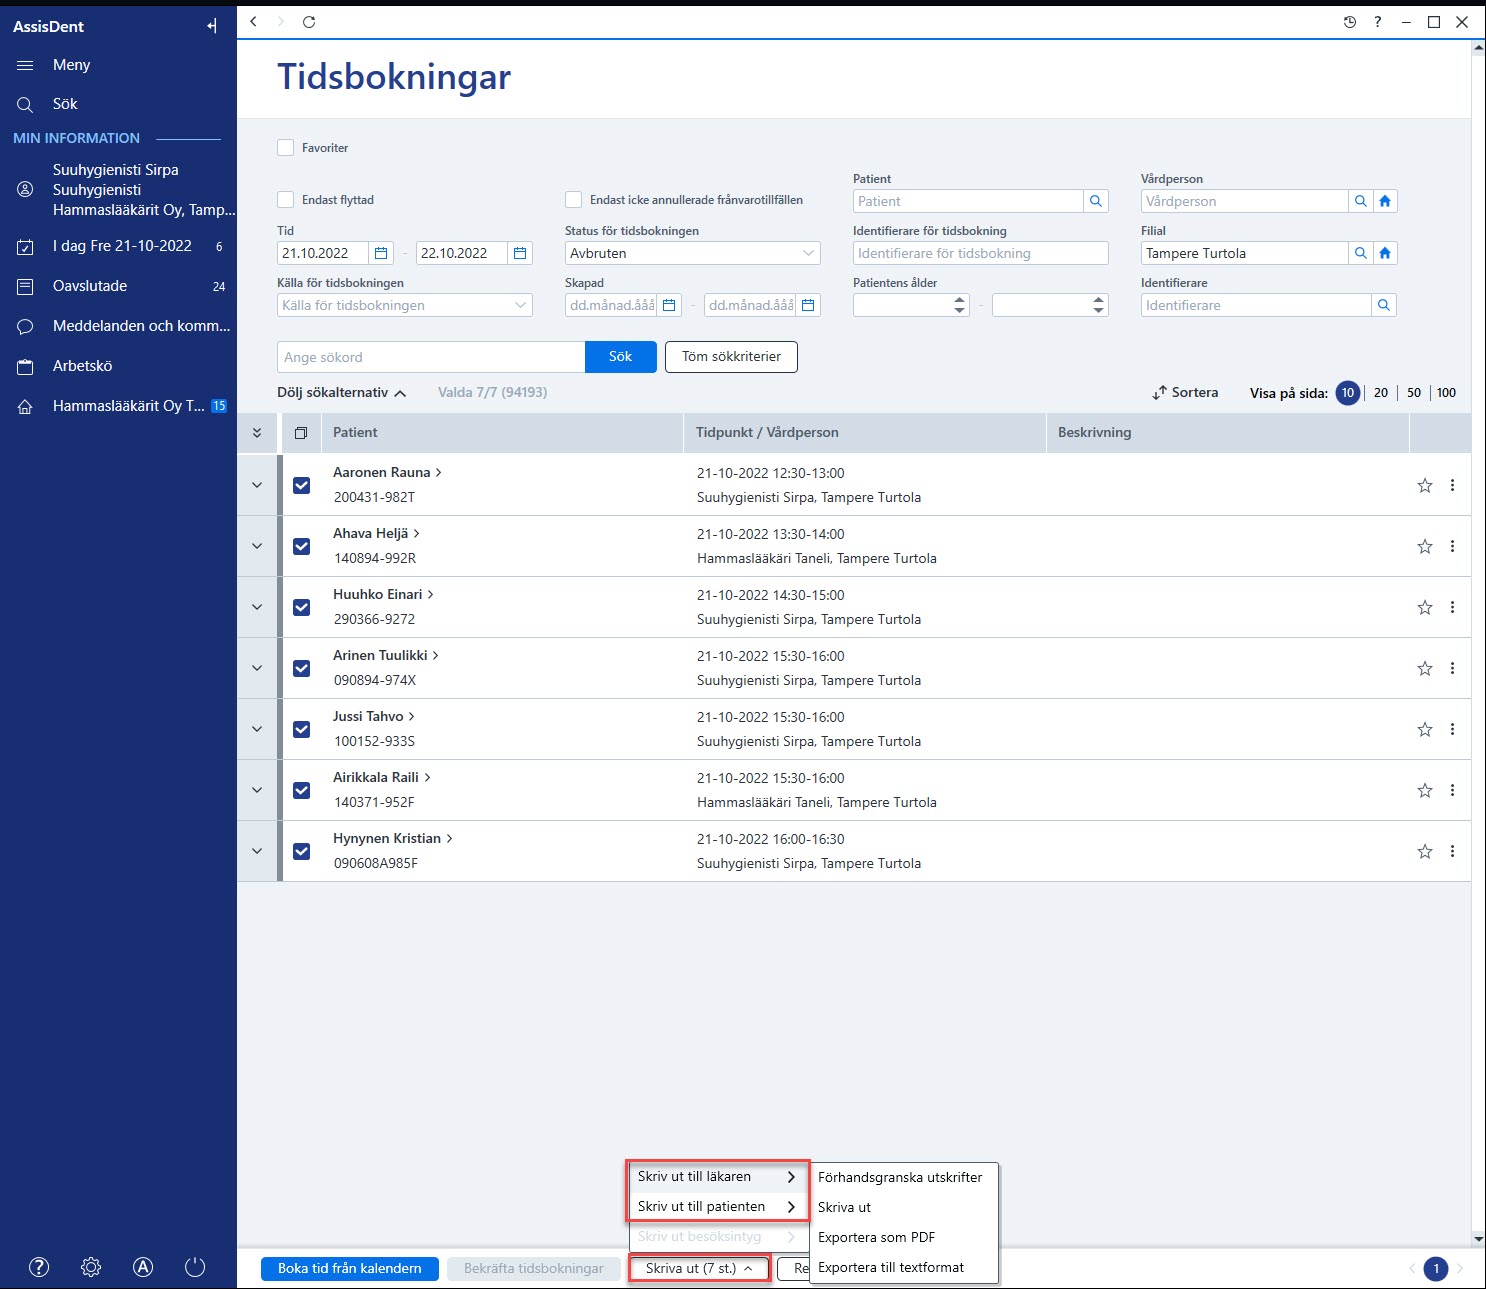Uncheck the Ahava Heljä row checkbox
The height and width of the screenshot is (1289, 1486).
point(301,547)
